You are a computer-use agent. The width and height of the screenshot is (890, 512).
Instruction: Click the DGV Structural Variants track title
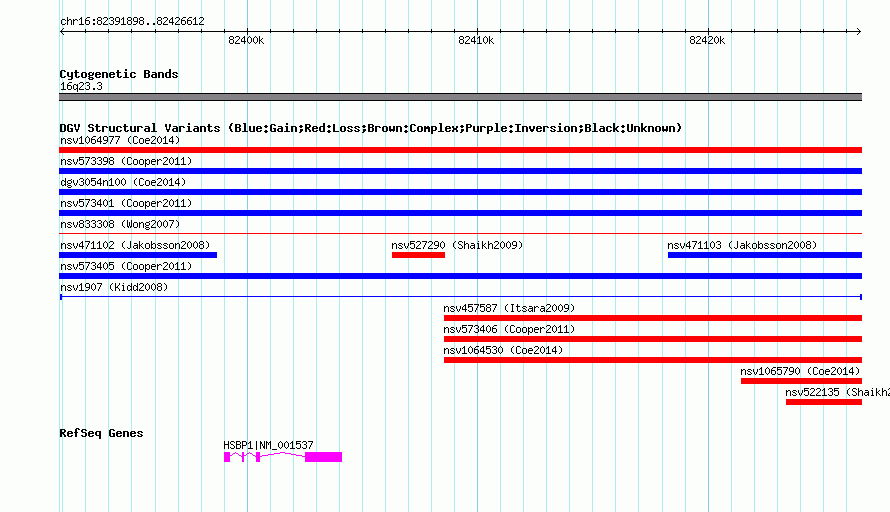371,128
